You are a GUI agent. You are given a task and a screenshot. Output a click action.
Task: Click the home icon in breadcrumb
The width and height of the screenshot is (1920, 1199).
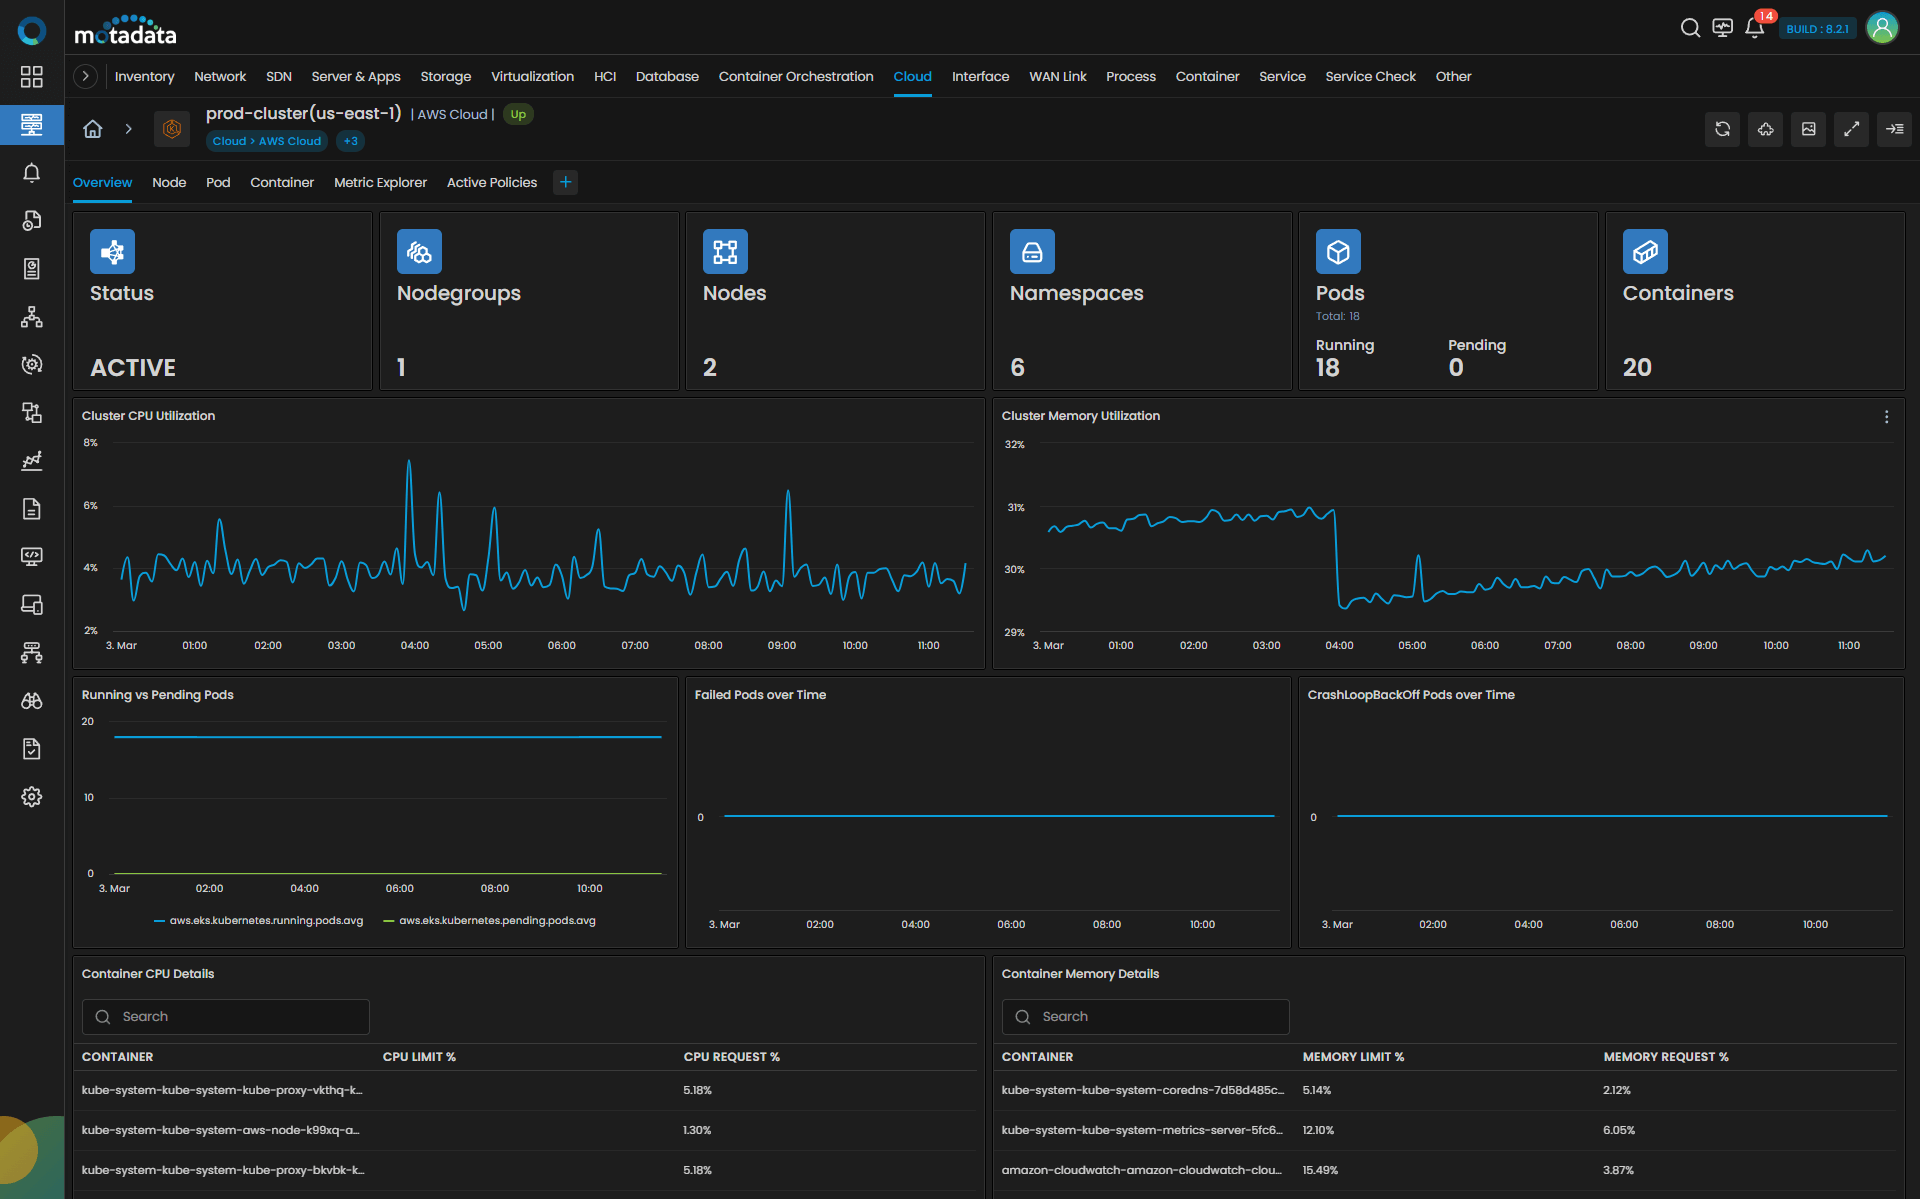pyautogui.click(x=93, y=129)
